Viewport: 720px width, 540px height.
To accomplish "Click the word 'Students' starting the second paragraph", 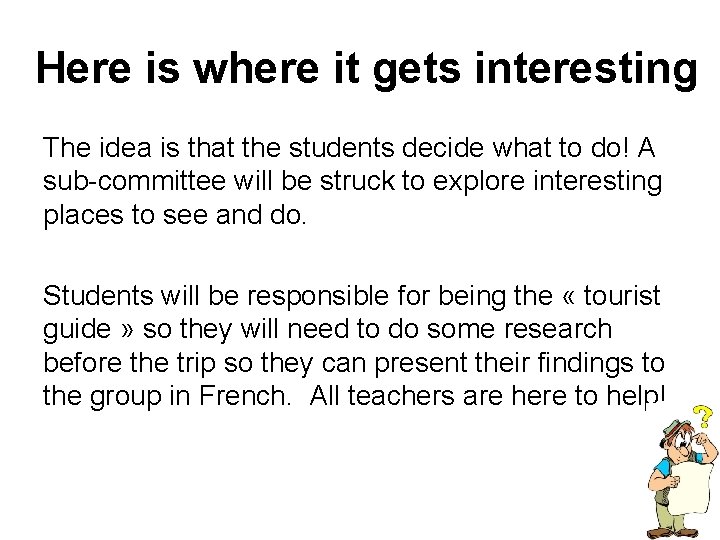I will (98, 295).
